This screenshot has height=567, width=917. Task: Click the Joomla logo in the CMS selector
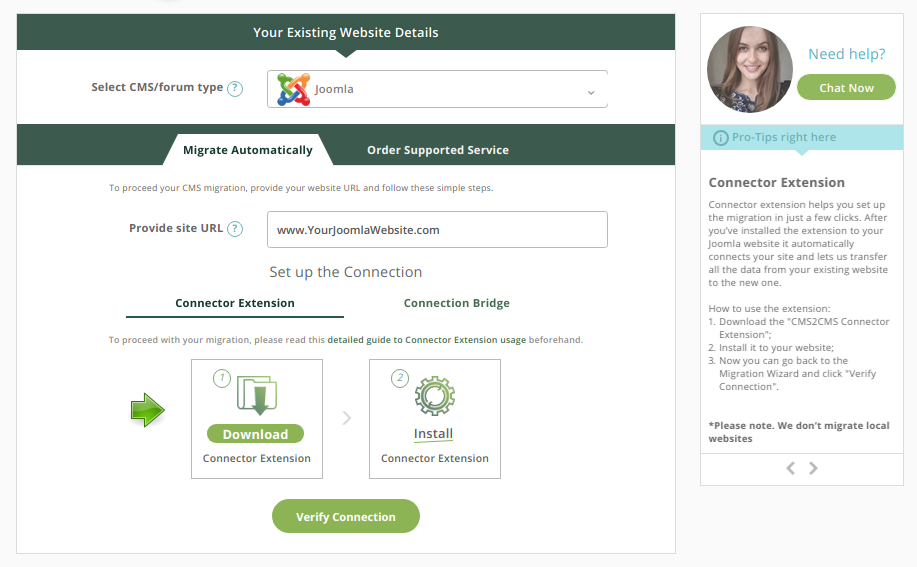click(294, 89)
